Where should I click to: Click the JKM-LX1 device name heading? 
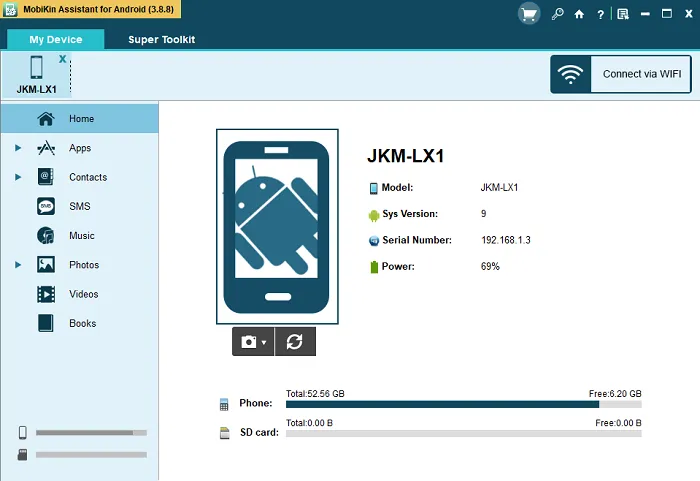pos(405,156)
